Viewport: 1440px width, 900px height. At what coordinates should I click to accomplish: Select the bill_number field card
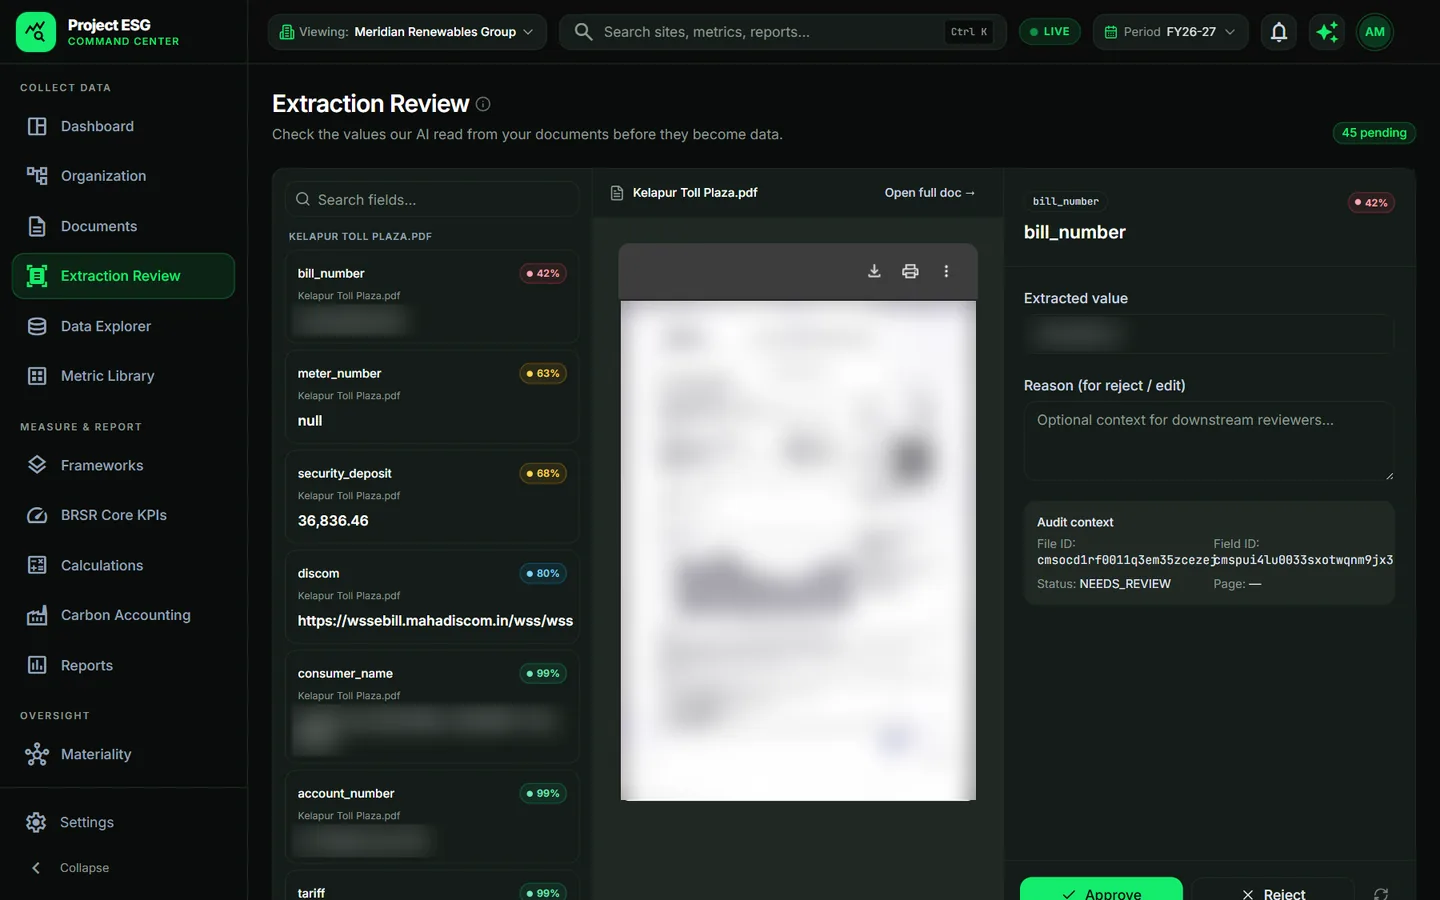pyautogui.click(x=432, y=297)
